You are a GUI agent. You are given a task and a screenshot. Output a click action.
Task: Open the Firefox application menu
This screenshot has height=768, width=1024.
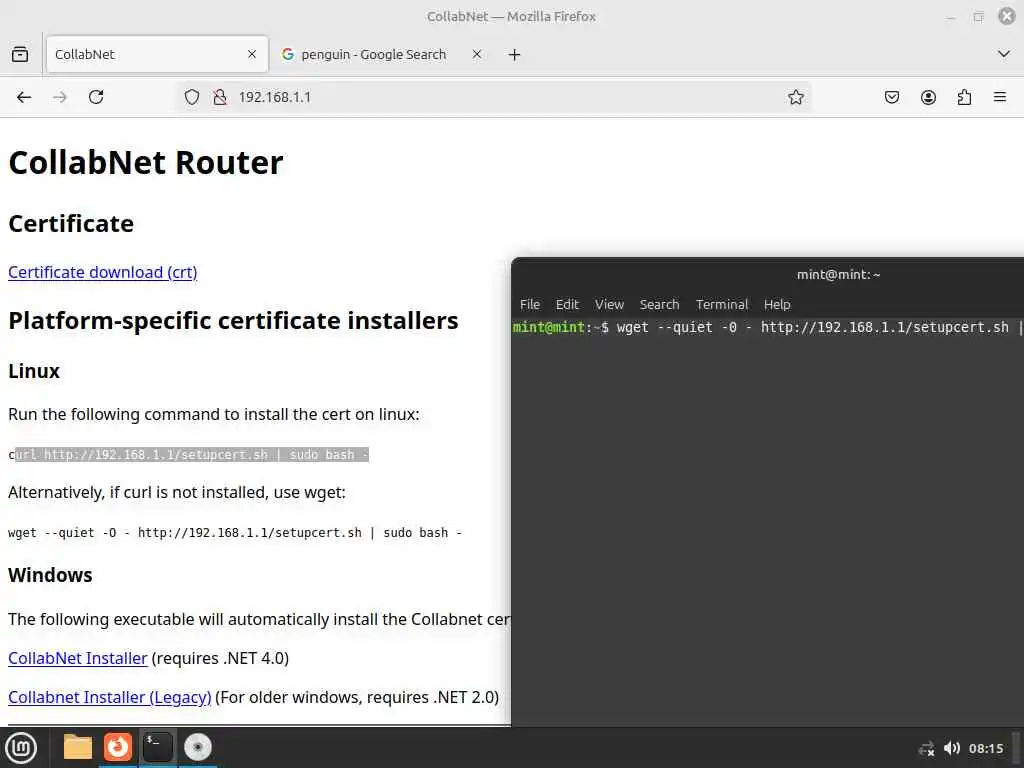pos(1000,97)
